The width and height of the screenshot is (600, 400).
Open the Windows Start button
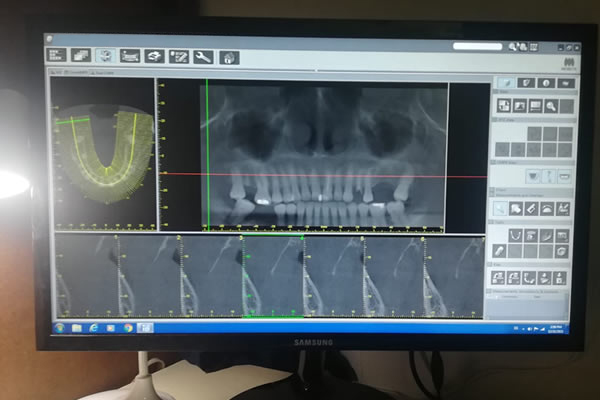pos(60,328)
